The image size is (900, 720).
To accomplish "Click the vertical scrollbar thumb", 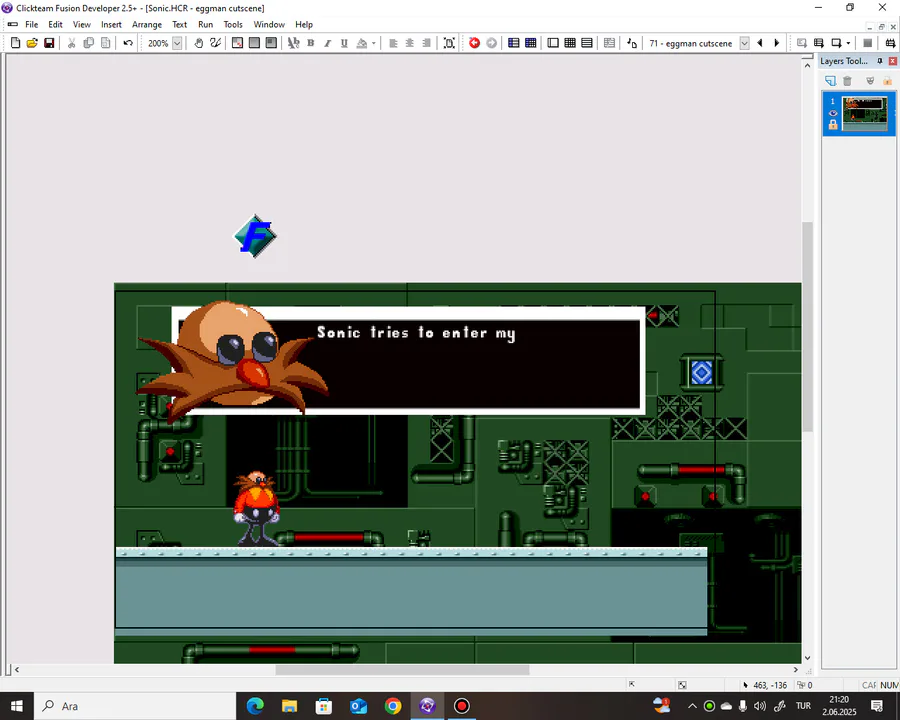I will (808, 327).
